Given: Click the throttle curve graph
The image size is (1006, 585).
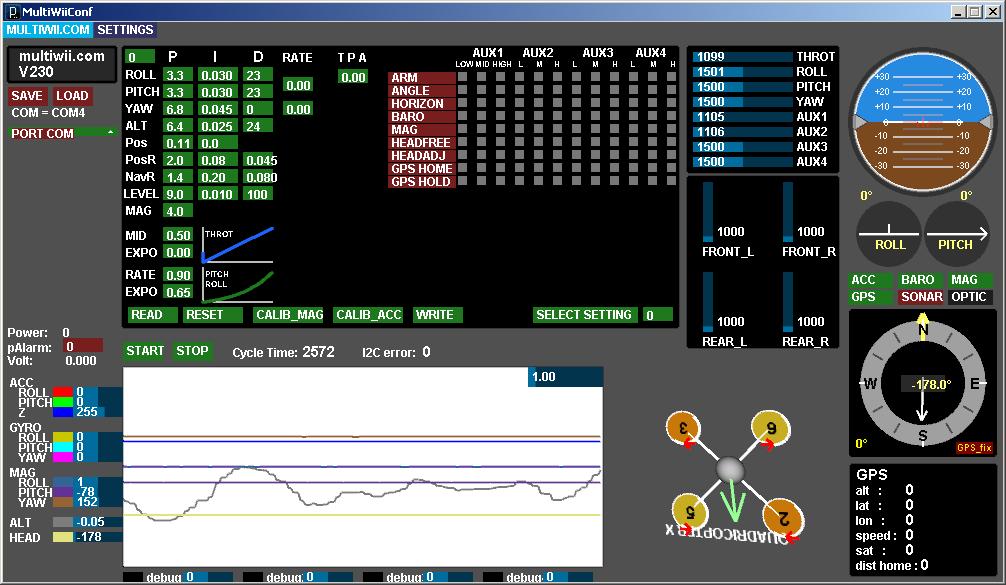Looking at the screenshot, I should tap(238, 244).
